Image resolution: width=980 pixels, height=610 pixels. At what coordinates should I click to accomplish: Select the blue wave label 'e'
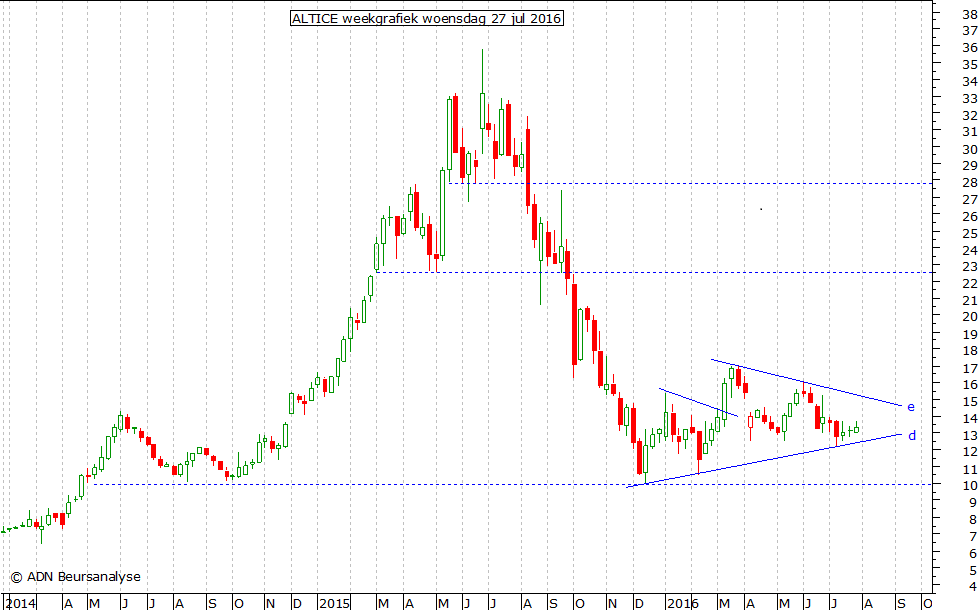coord(911,407)
